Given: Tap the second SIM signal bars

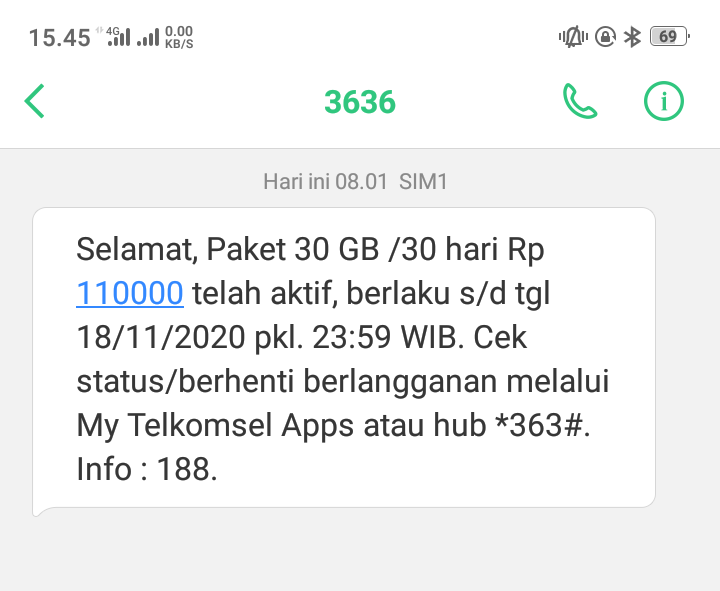Looking at the screenshot, I should (148, 37).
